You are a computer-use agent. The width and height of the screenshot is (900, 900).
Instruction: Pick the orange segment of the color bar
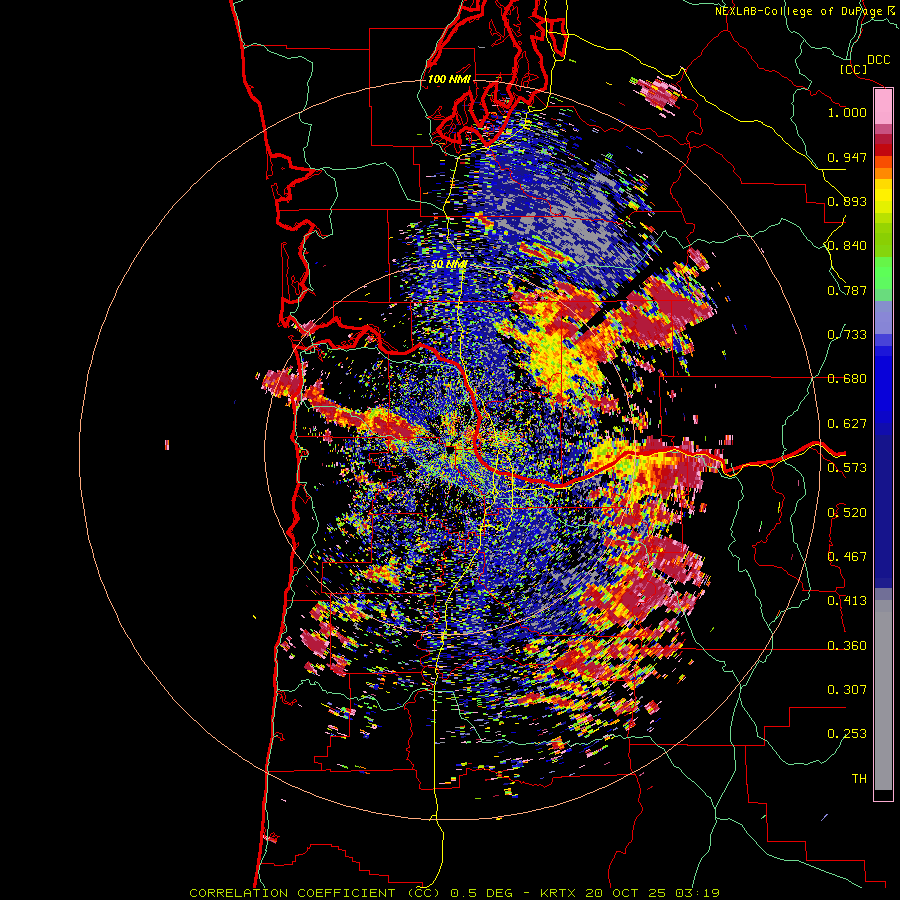point(883,173)
